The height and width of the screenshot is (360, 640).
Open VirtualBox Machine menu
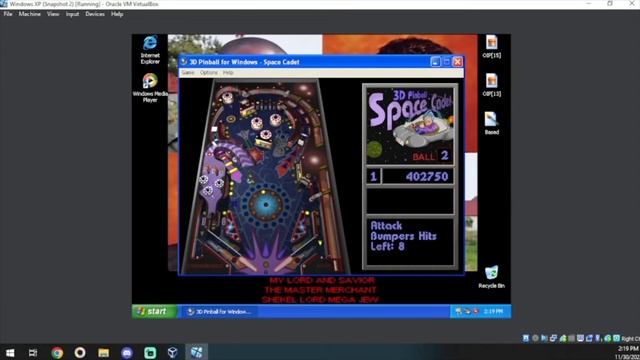tap(29, 14)
